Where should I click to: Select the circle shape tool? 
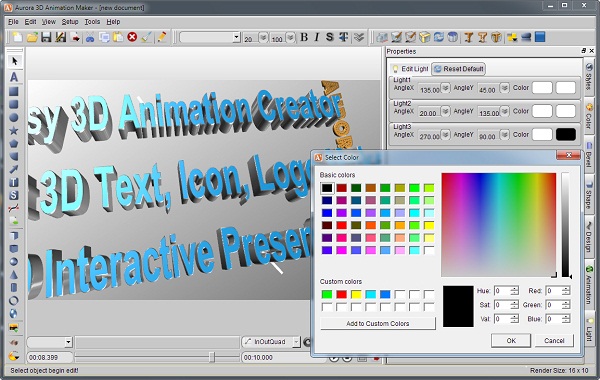[14, 117]
